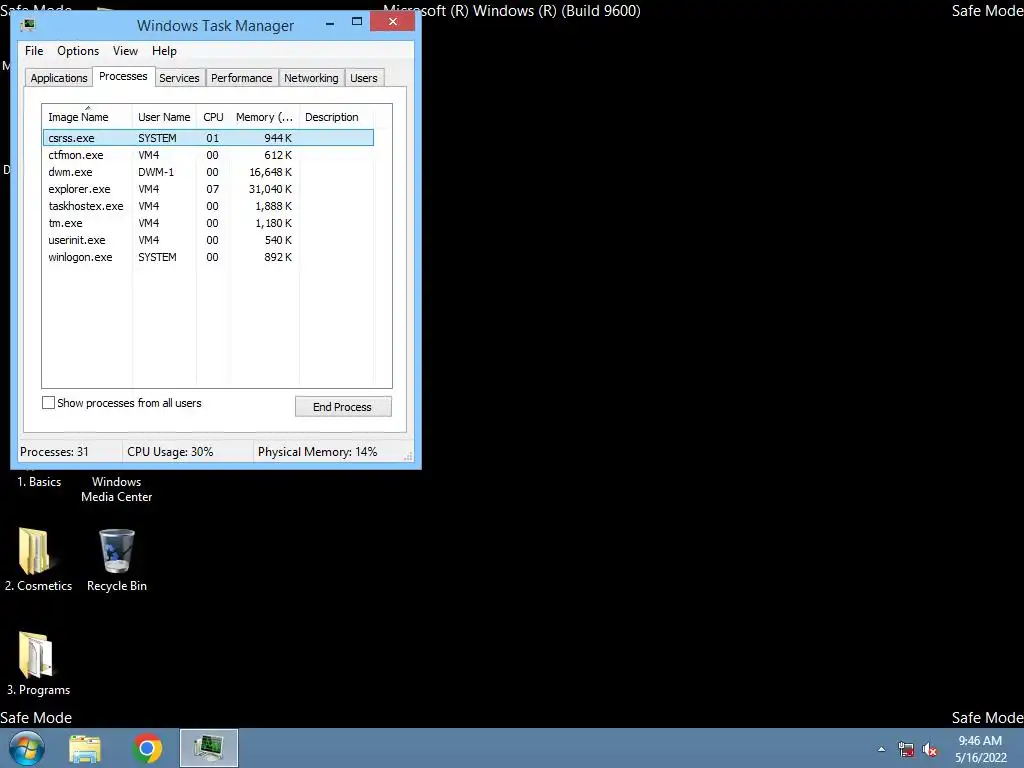
Task: Sort by Memory column header
Action: [264, 117]
